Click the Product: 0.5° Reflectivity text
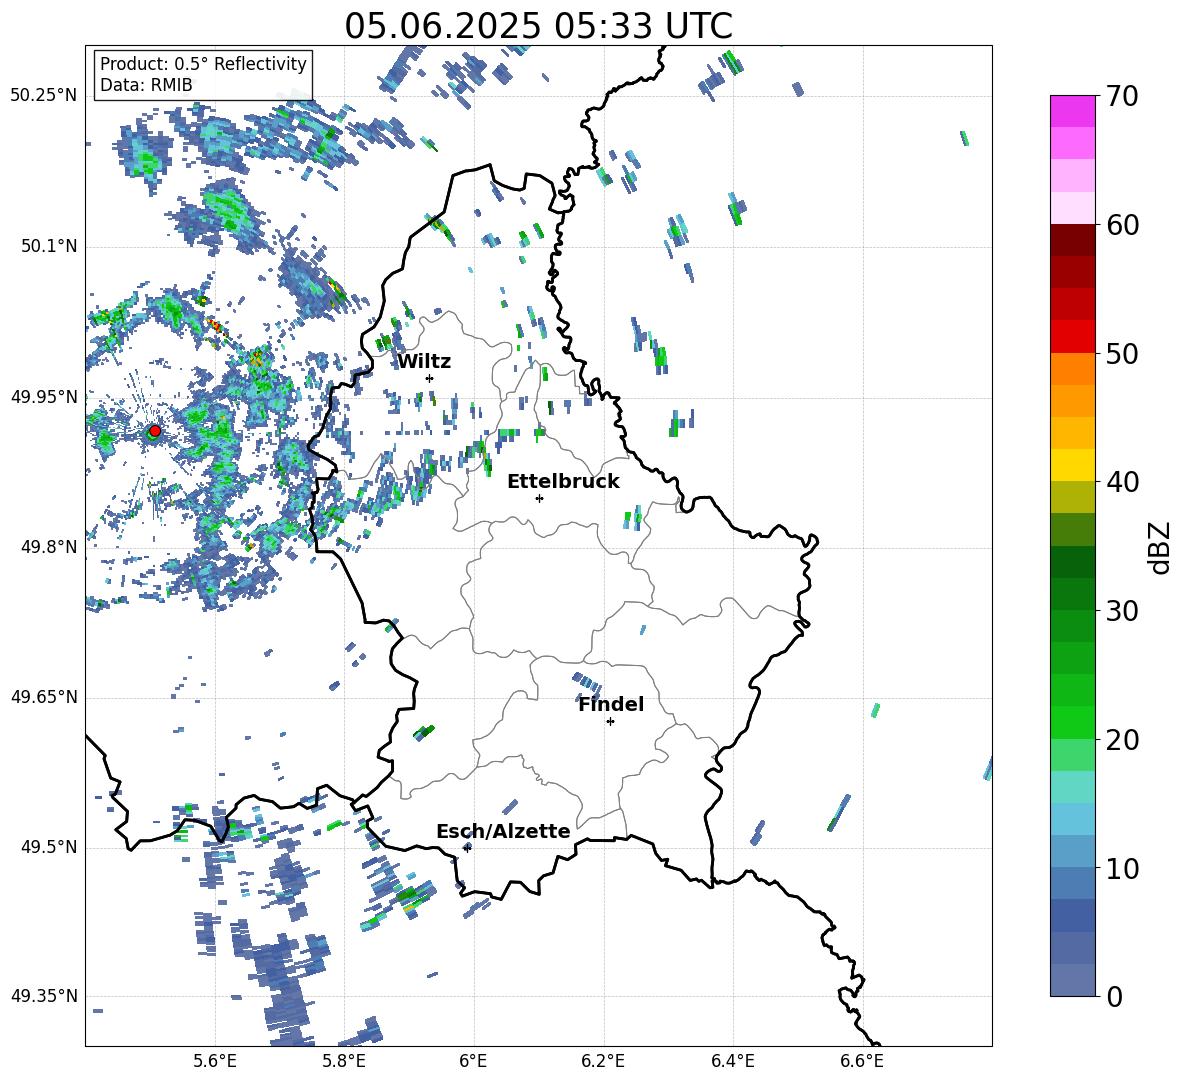Image resolution: width=1184 pixels, height=1081 pixels. tap(203, 64)
